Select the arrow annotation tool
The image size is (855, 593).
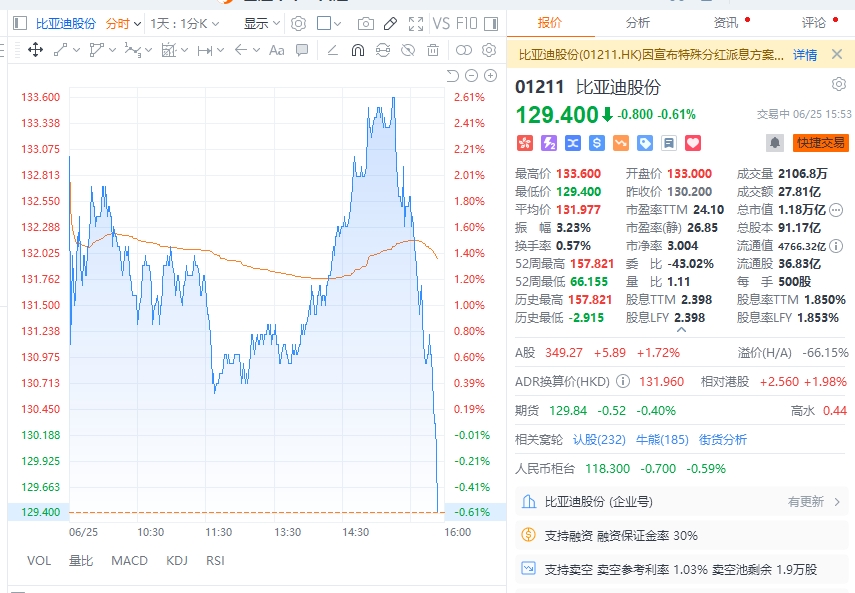pos(241,50)
